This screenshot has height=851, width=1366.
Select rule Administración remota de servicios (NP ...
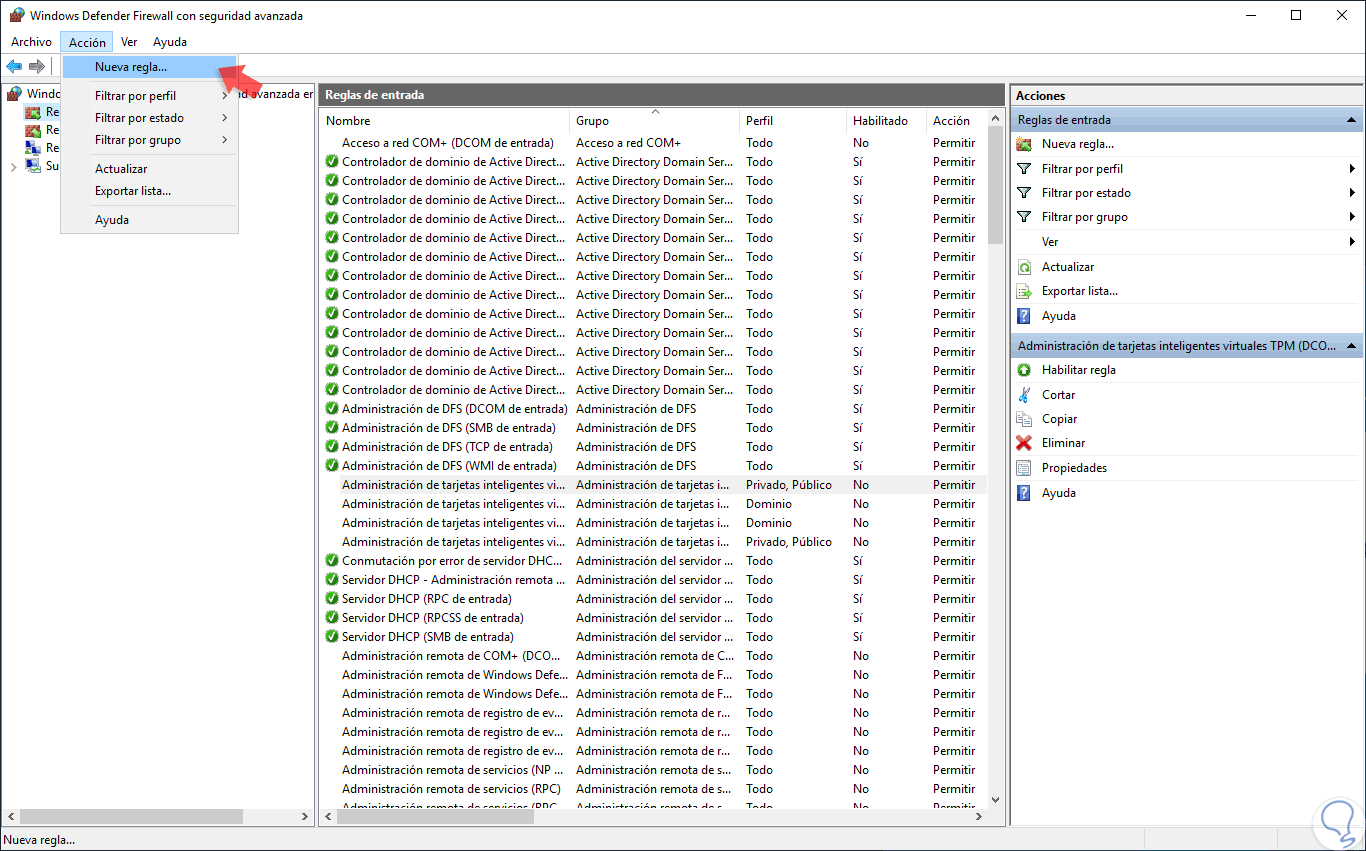pyautogui.click(x=452, y=770)
